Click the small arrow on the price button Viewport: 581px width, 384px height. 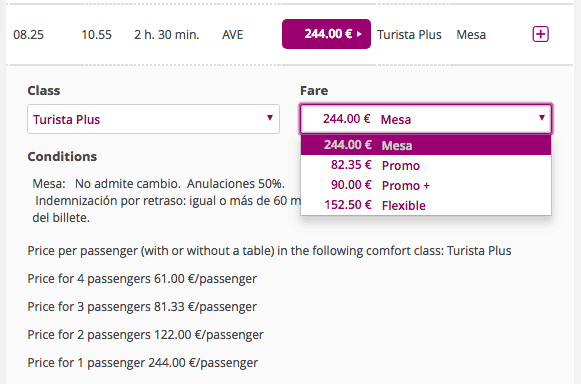[359, 34]
